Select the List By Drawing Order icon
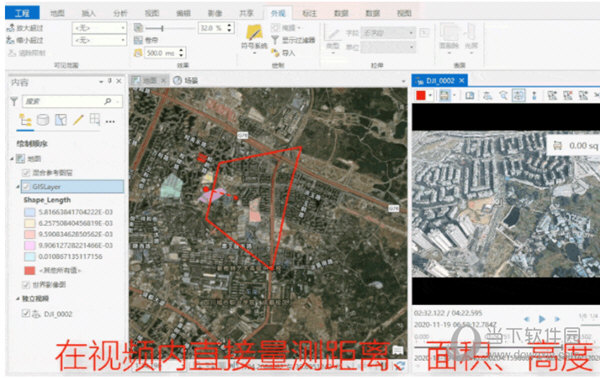Viewport: 600px width, 379px height. point(25,120)
